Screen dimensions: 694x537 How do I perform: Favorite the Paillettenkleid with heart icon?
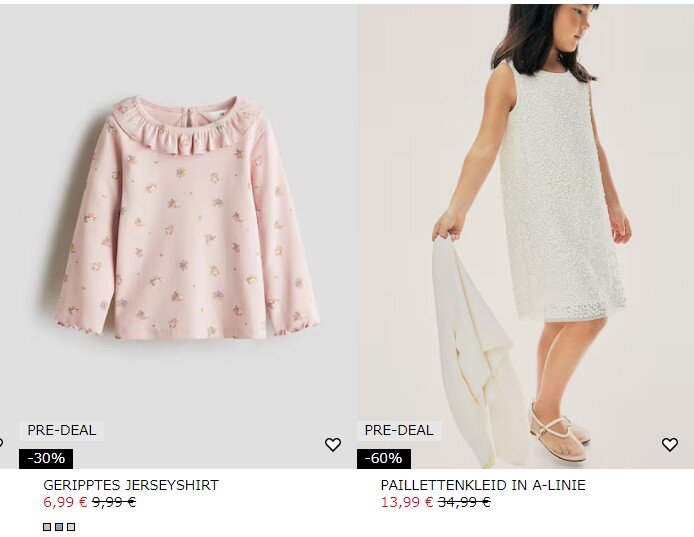coord(670,444)
